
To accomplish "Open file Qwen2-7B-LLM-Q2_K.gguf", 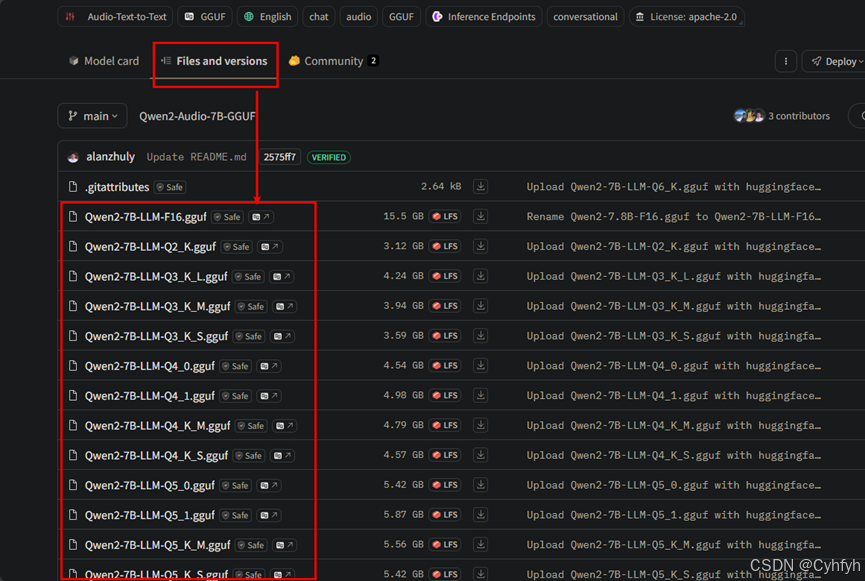I will tap(150, 247).
